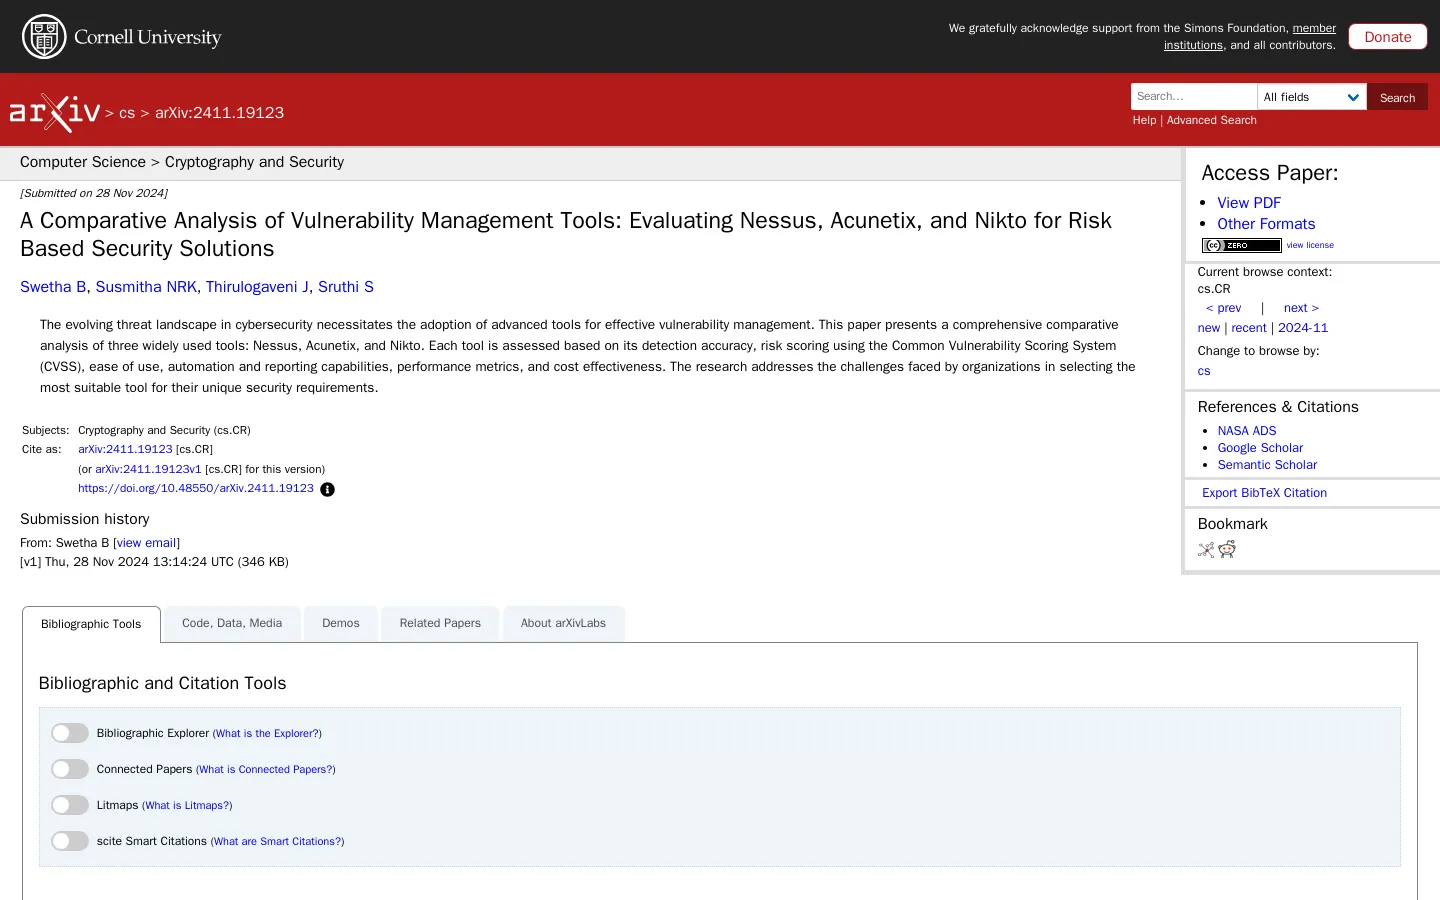Image resolution: width=1440 pixels, height=900 pixels.
Task: Click the Cornell University logo
Action: (122, 37)
